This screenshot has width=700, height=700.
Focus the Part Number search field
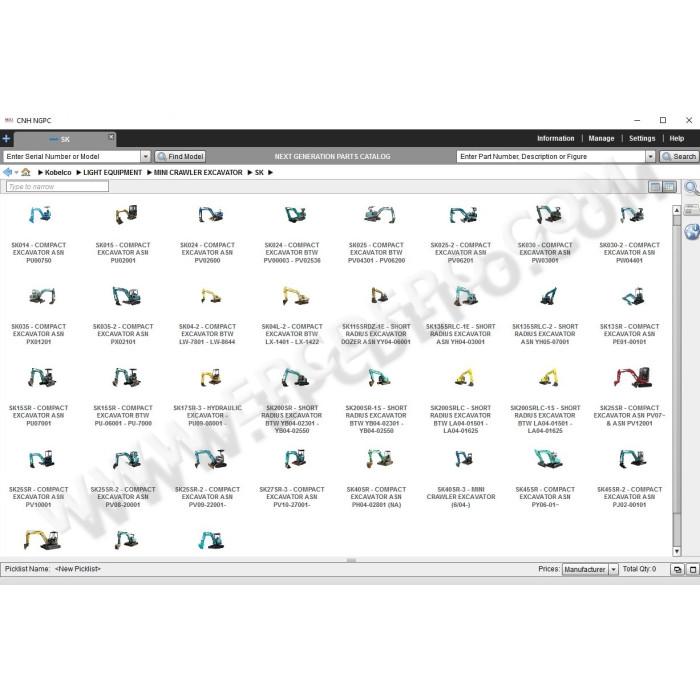pos(551,156)
